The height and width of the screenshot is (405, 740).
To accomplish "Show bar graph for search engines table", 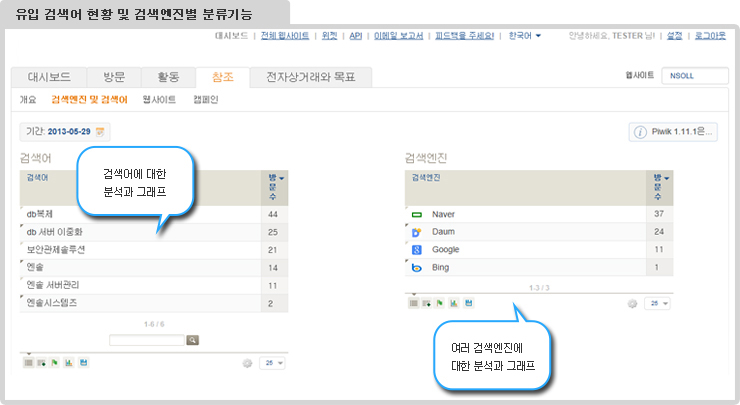I will click(x=454, y=302).
